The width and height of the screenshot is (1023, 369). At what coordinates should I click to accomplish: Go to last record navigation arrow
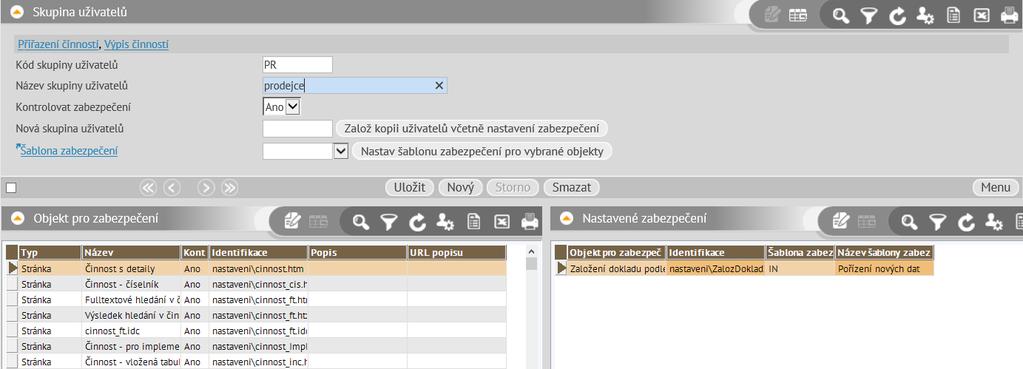[x=229, y=188]
